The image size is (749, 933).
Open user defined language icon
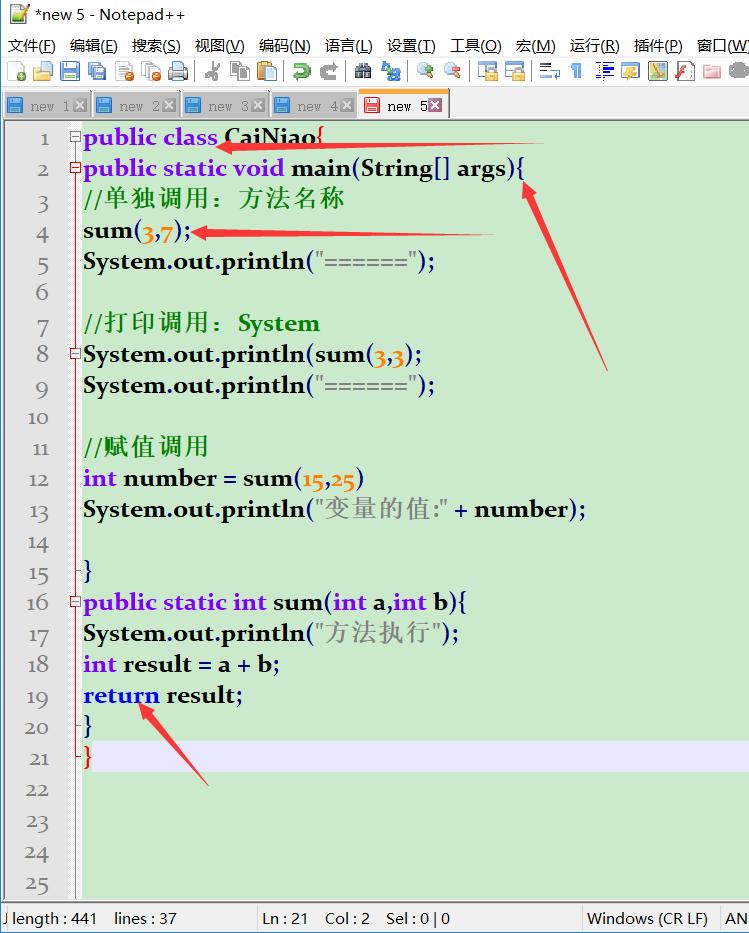tap(630, 71)
